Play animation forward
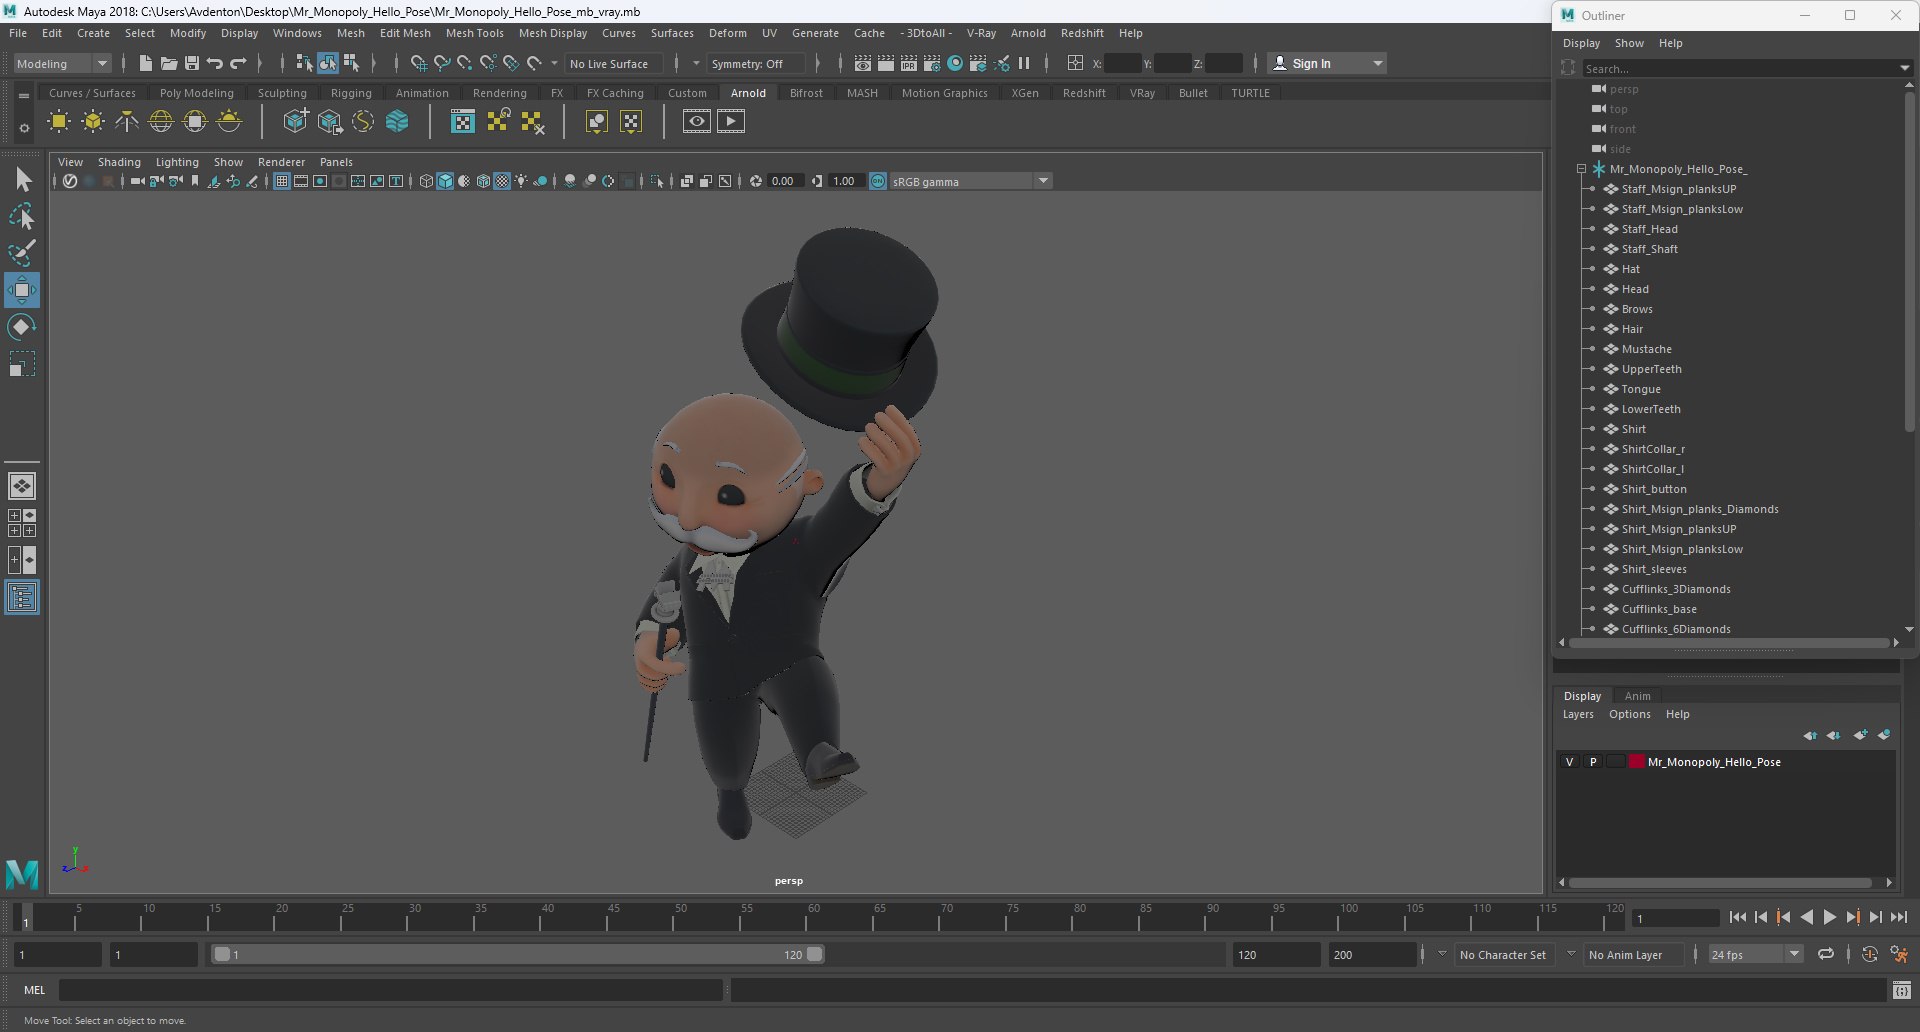 tap(1830, 917)
